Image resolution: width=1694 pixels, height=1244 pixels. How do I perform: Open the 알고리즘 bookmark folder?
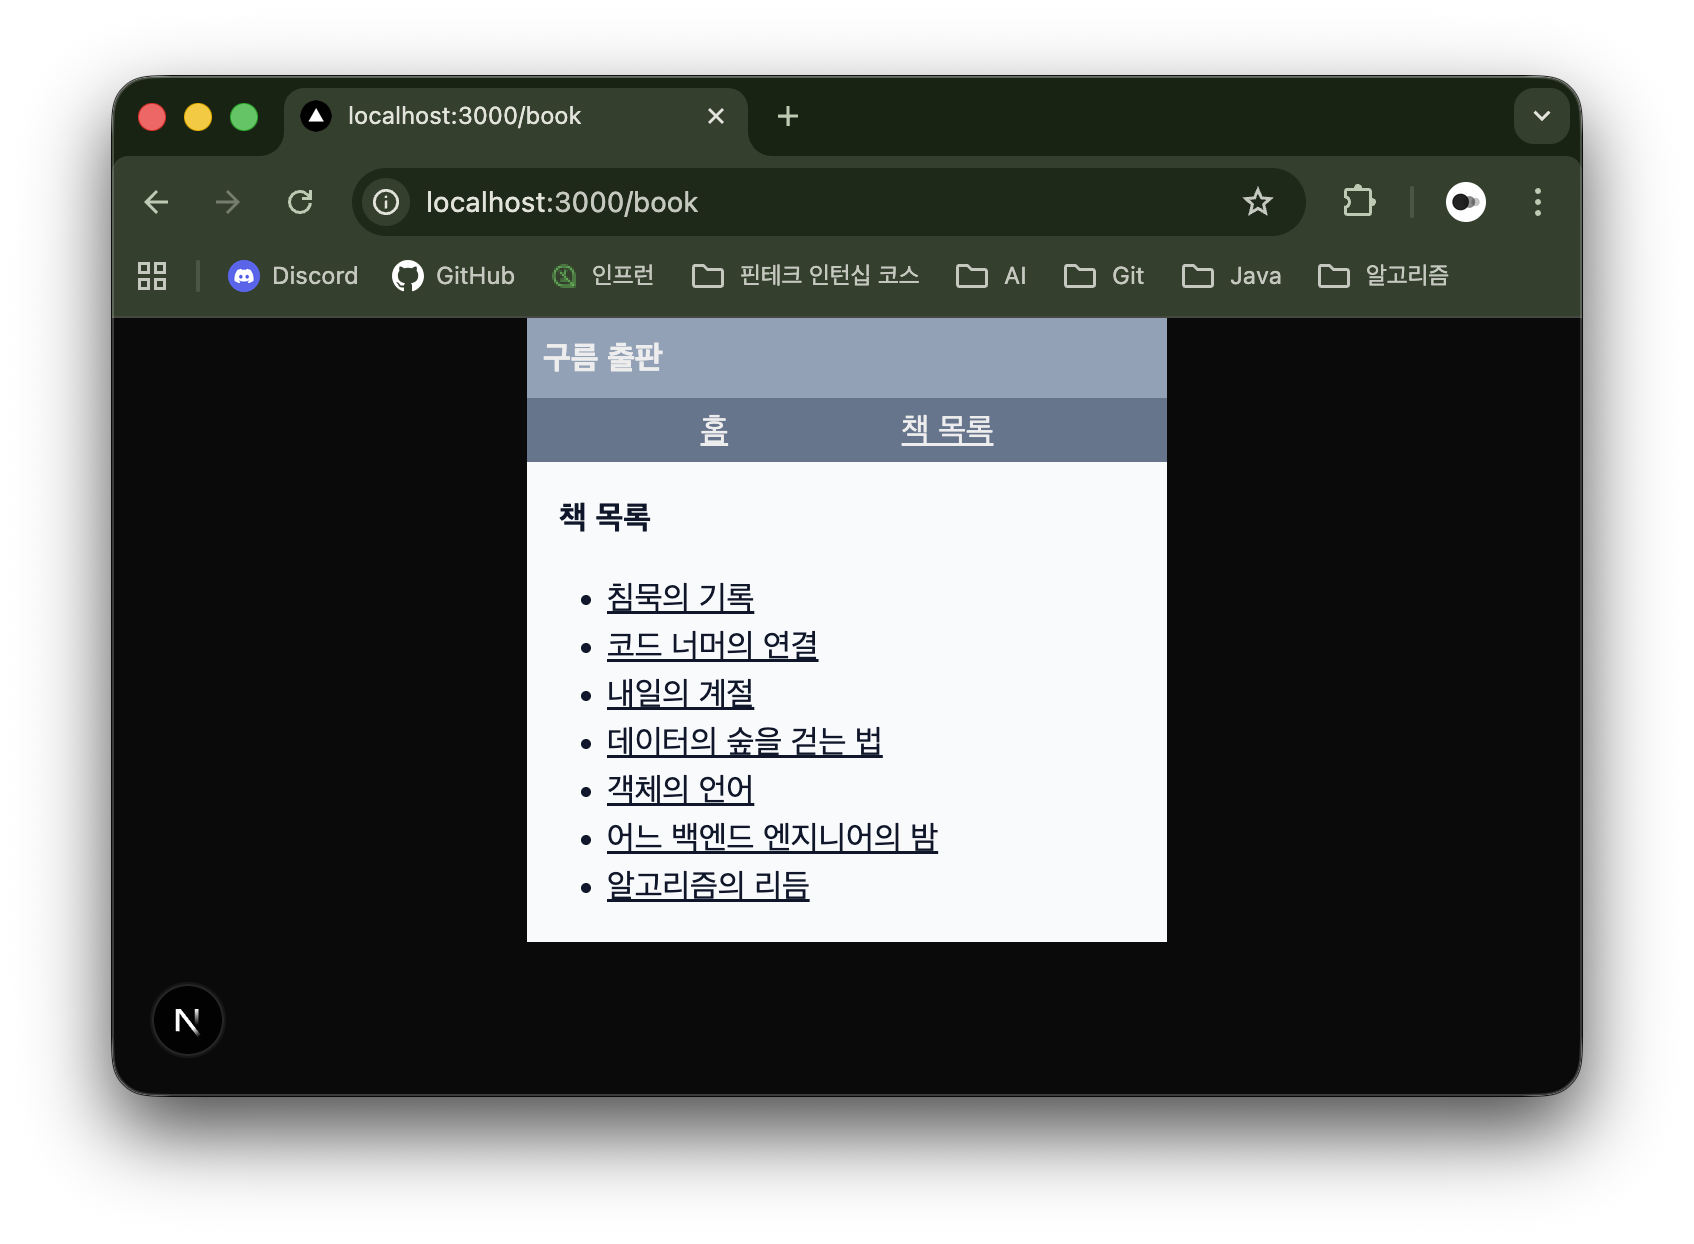tap(1383, 276)
